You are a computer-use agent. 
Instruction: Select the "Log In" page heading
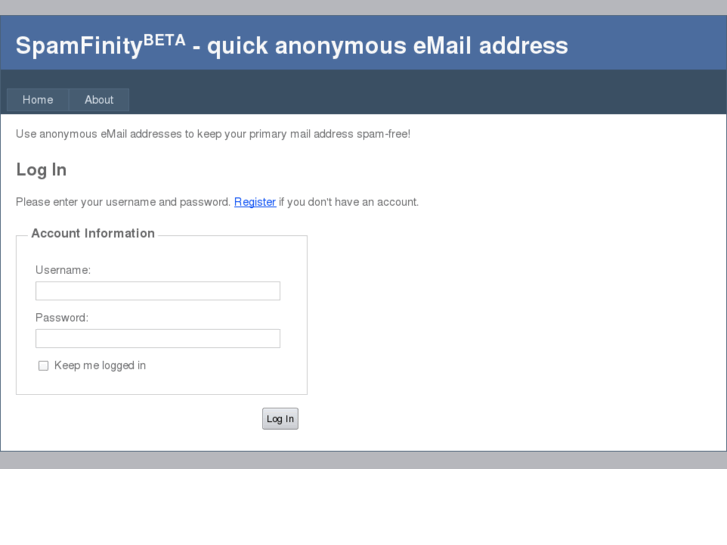[42, 170]
